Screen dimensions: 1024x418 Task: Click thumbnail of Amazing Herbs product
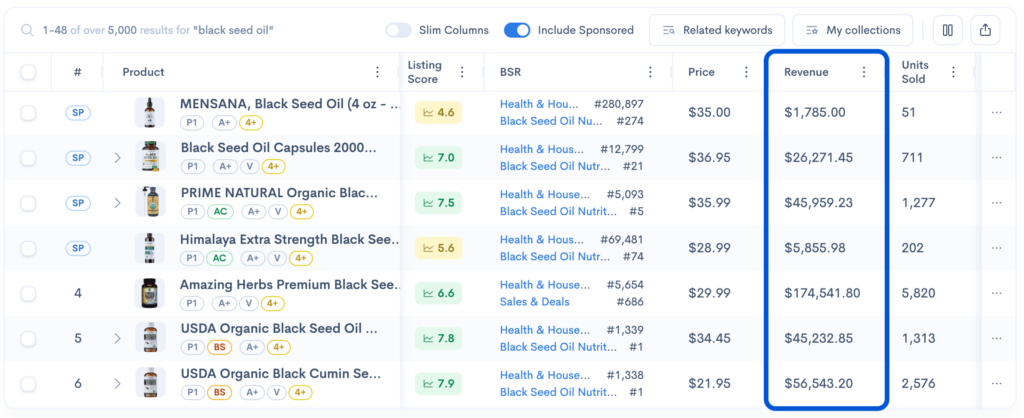click(150, 293)
